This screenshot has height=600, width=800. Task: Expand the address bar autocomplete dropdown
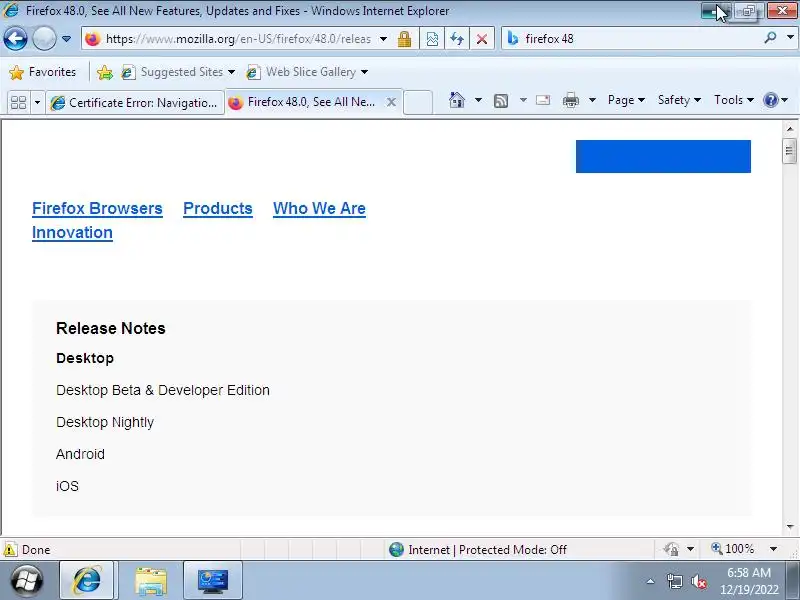(383, 39)
